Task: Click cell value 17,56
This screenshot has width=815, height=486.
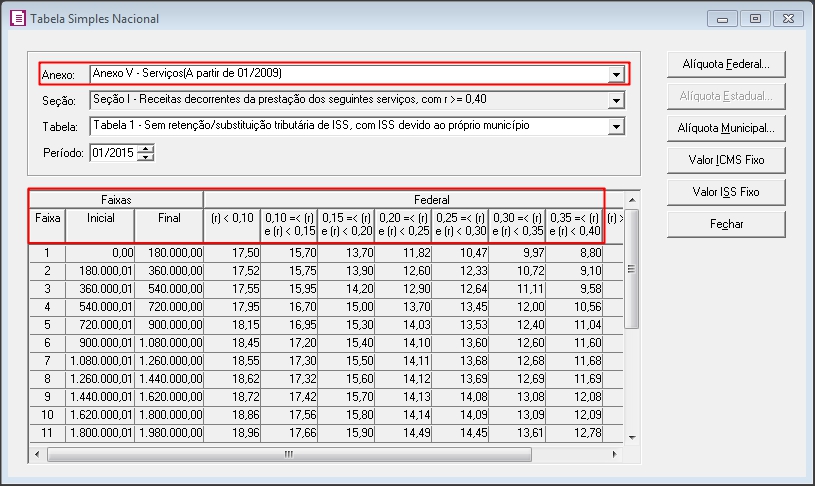Action: 289,415
